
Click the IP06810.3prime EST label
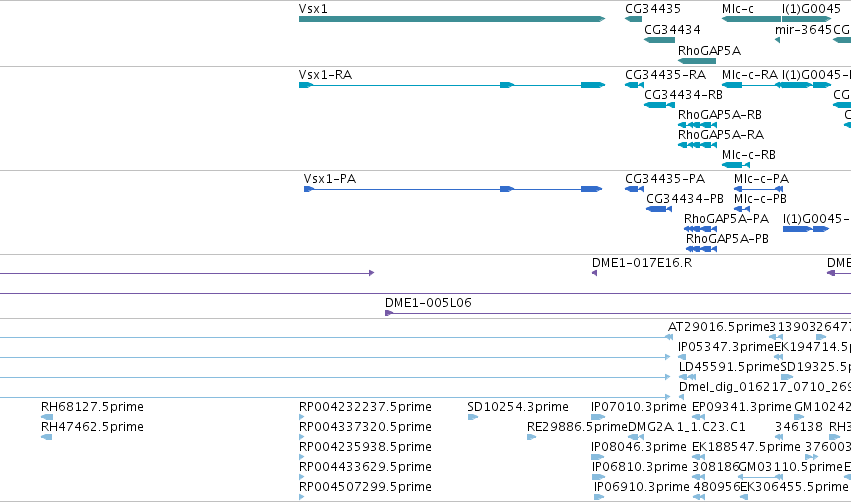pos(640,467)
